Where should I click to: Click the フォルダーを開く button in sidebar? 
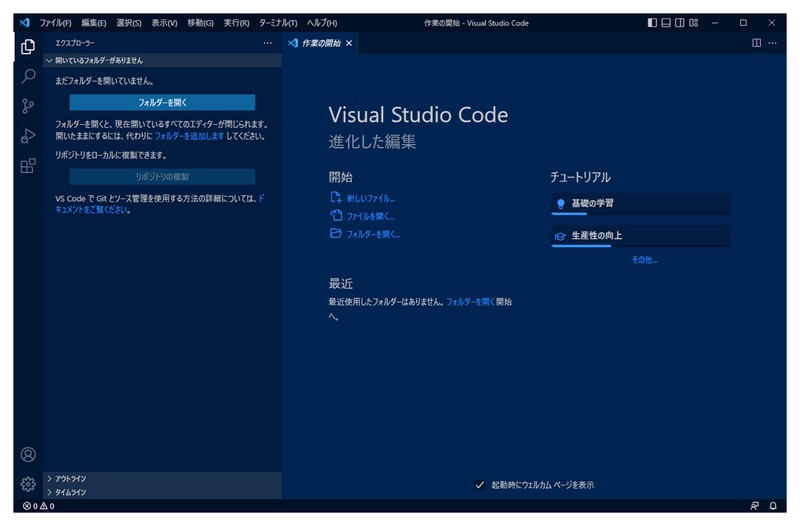coord(162,103)
